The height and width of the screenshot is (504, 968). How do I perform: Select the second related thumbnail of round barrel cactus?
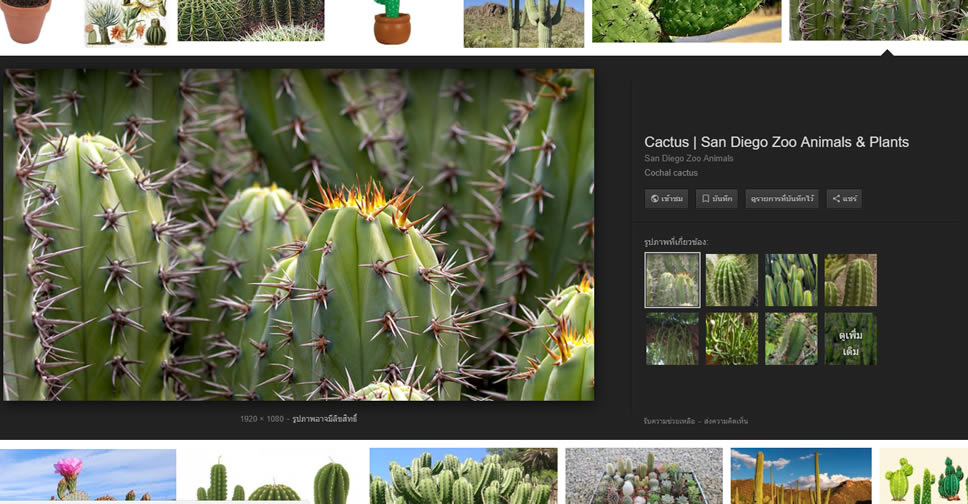[731, 280]
